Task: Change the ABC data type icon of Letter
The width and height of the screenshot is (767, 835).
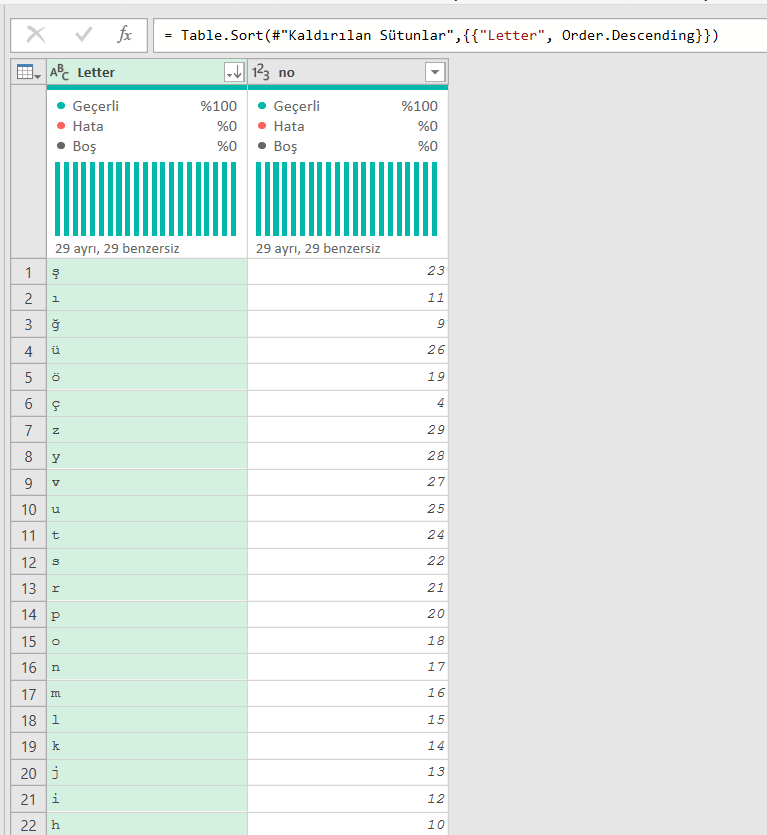Action: pos(59,72)
